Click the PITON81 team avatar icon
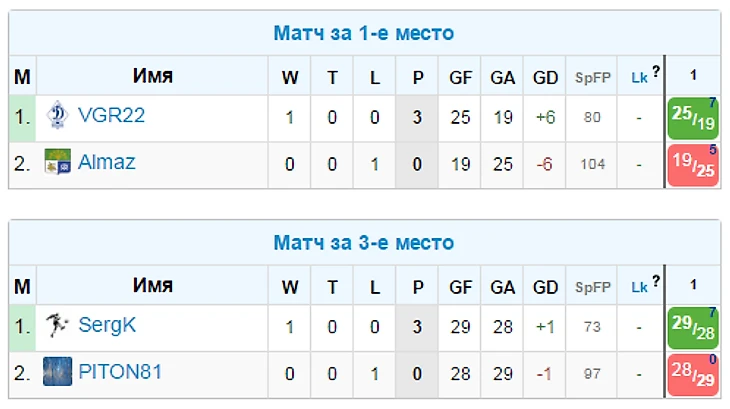The height and width of the screenshot is (409, 730). [x=57, y=372]
